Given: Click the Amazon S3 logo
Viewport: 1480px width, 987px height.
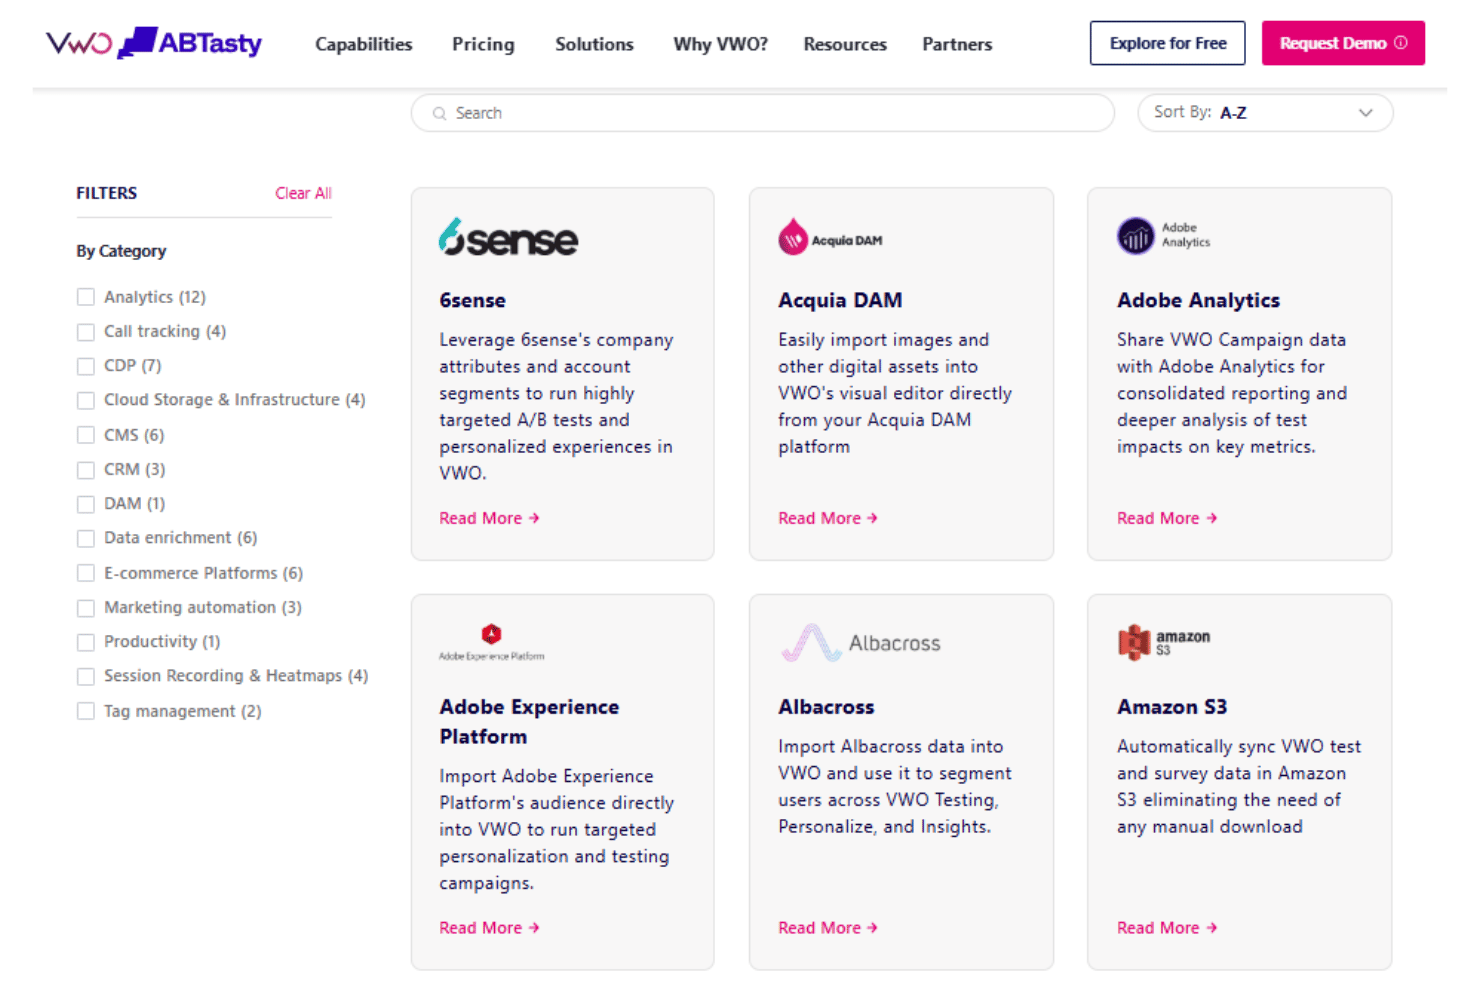Looking at the screenshot, I should 1164,642.
